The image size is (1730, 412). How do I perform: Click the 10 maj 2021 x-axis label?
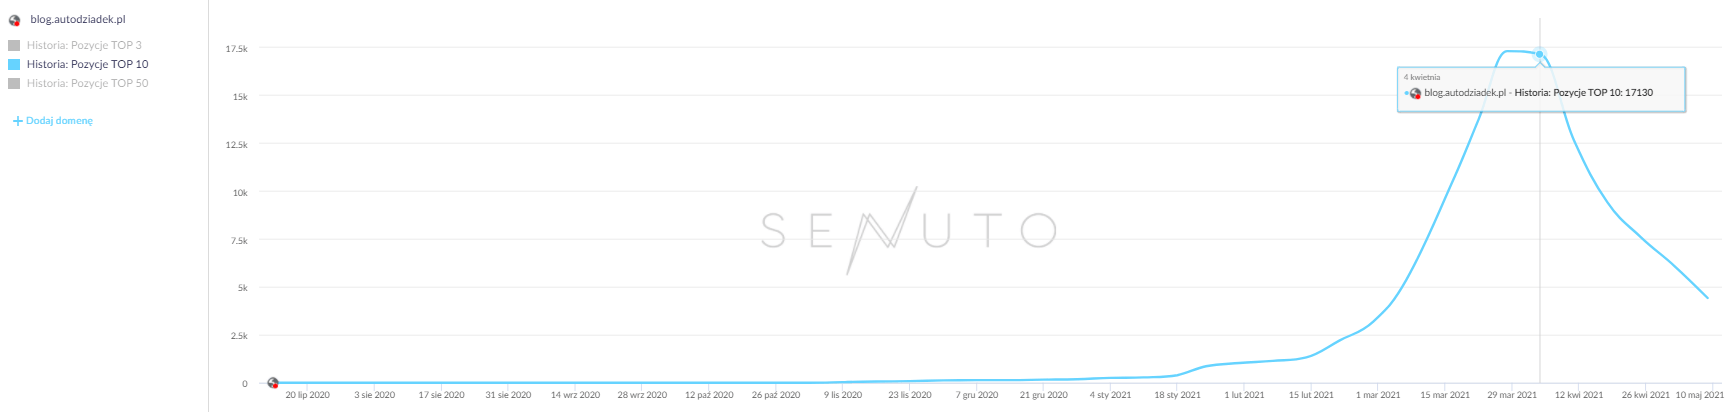pos(1699,395)
